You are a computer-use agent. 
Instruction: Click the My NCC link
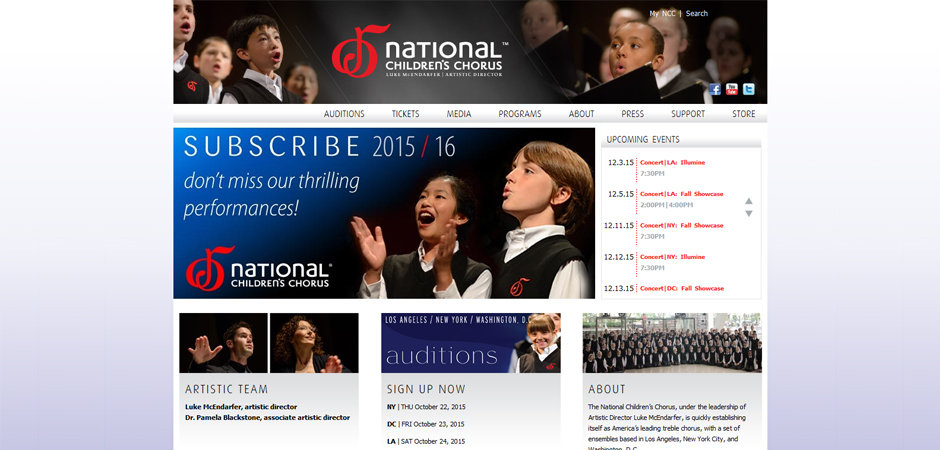[662, 13]
